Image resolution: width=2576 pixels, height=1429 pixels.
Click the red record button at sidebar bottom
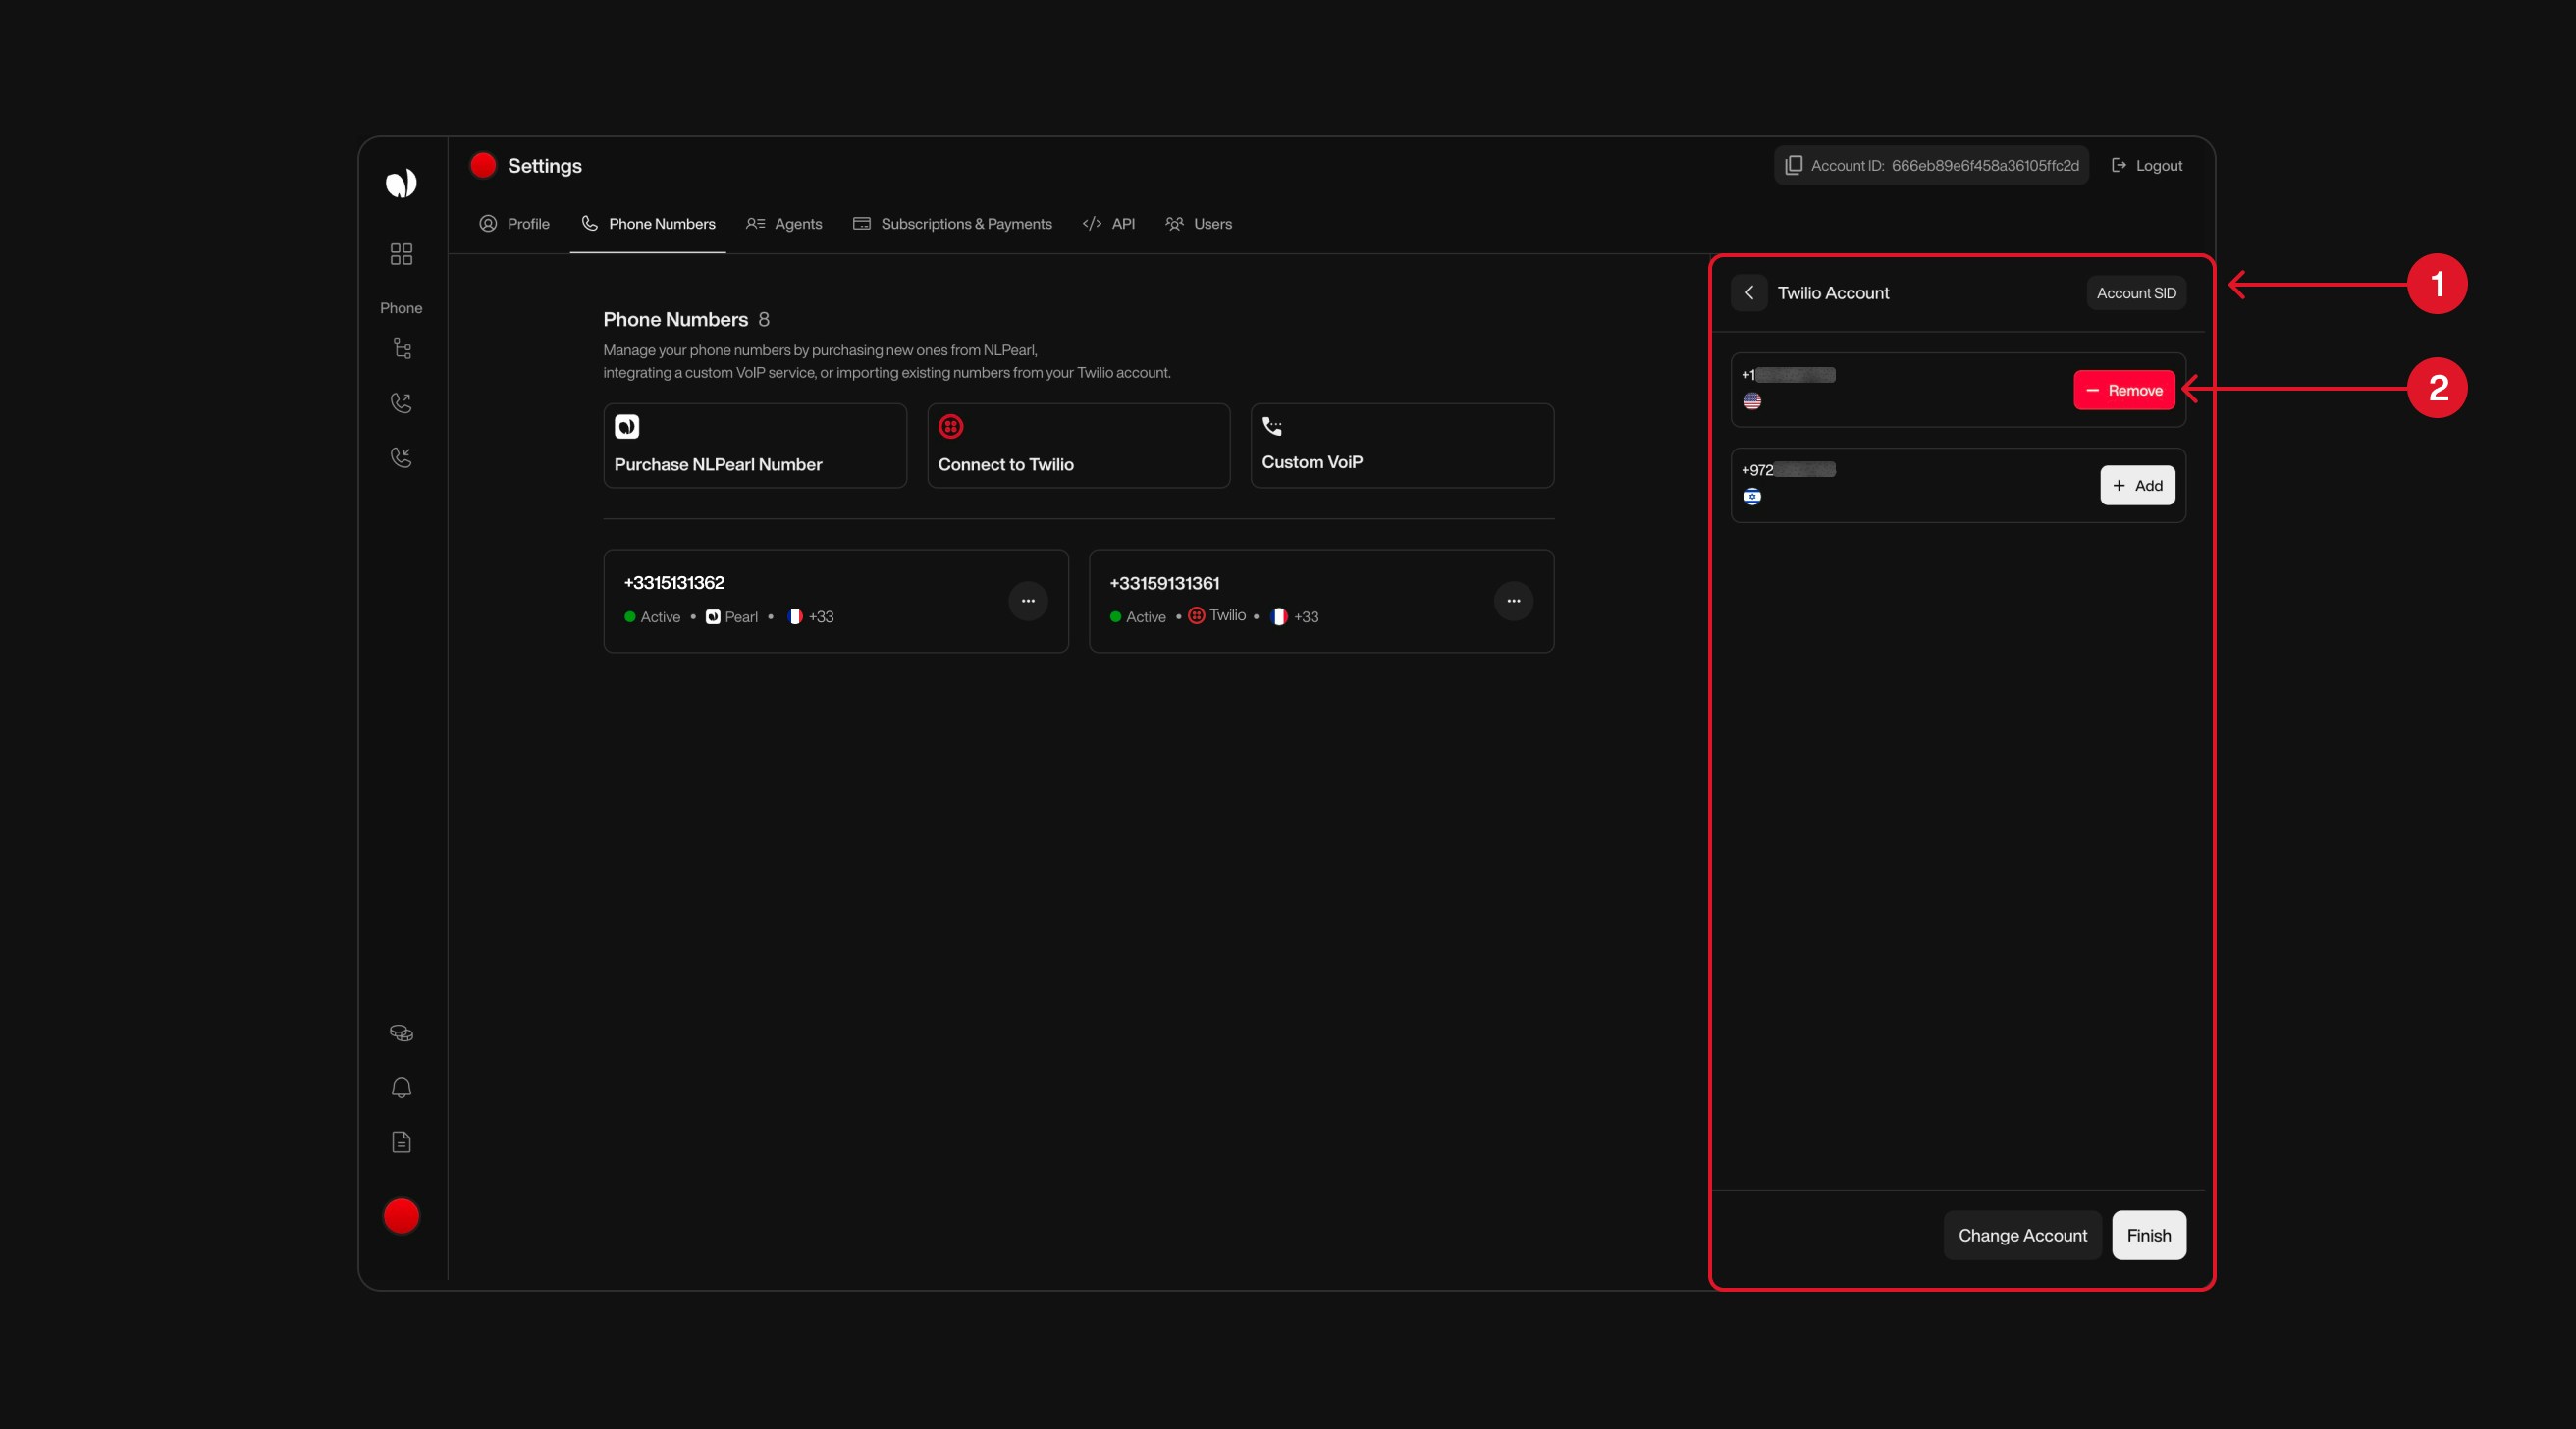401,1215
